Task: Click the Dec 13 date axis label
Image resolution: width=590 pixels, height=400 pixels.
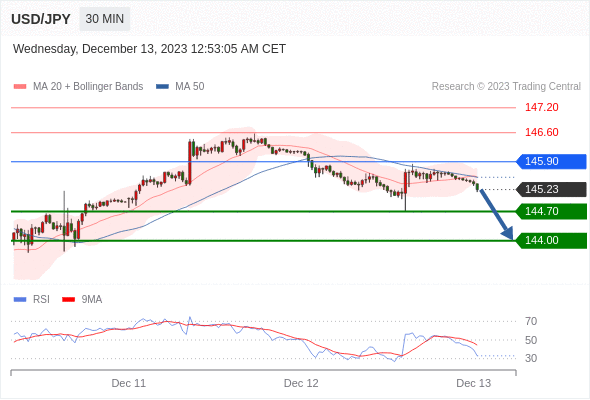Action: coord(473,383)
